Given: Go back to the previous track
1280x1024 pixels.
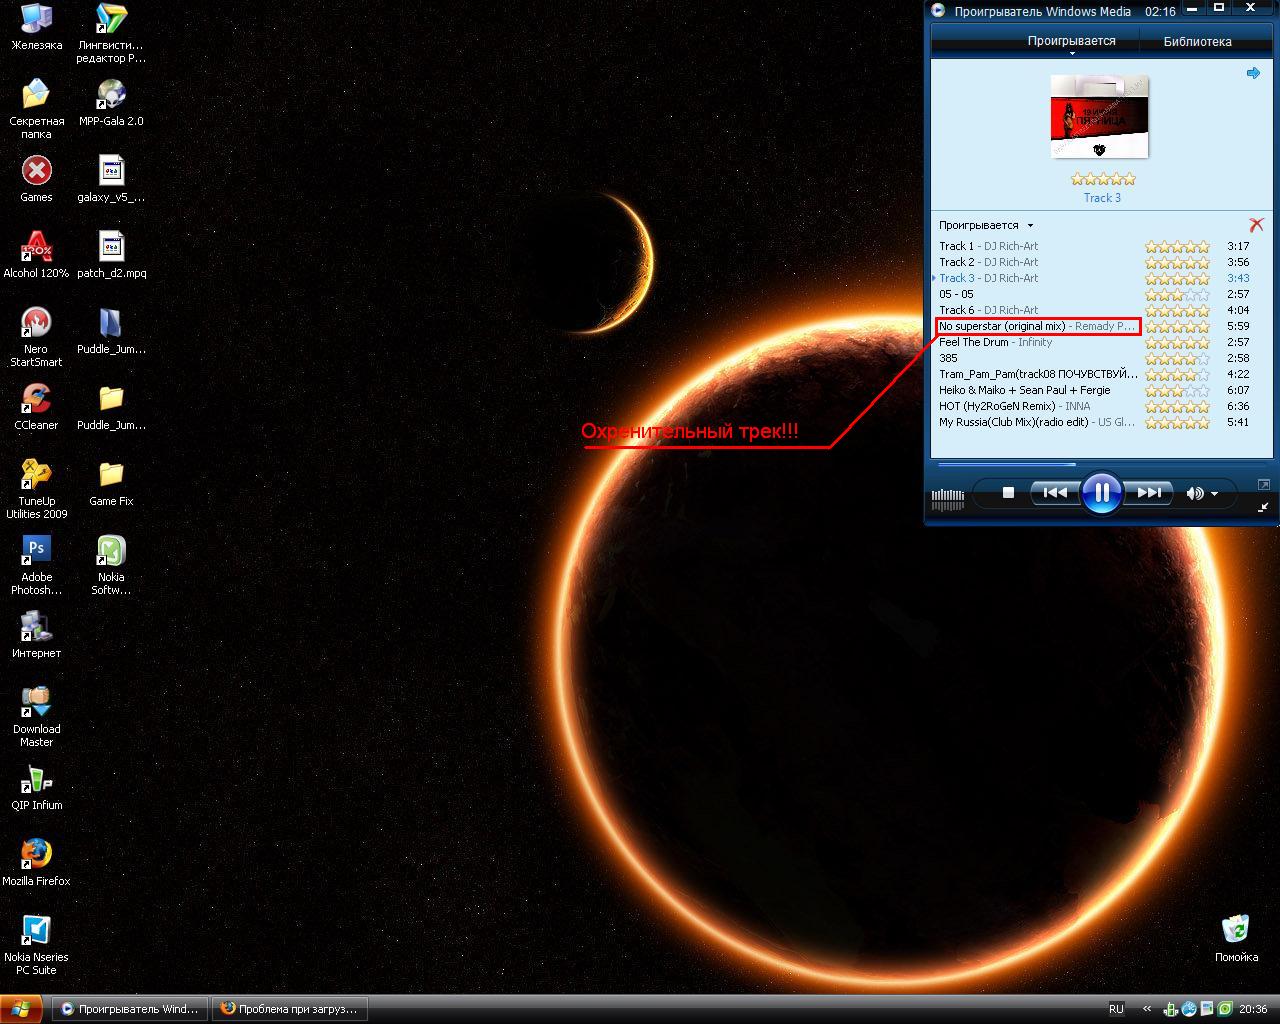Looking at the screenshot, I should [x=1054, y=493].
